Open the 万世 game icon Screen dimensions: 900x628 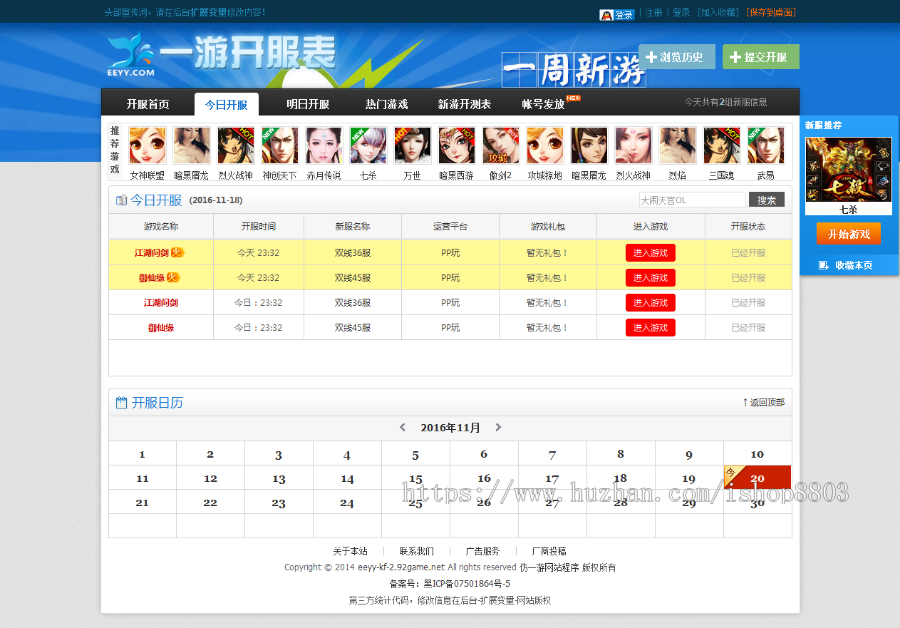(x=412, y=146)
